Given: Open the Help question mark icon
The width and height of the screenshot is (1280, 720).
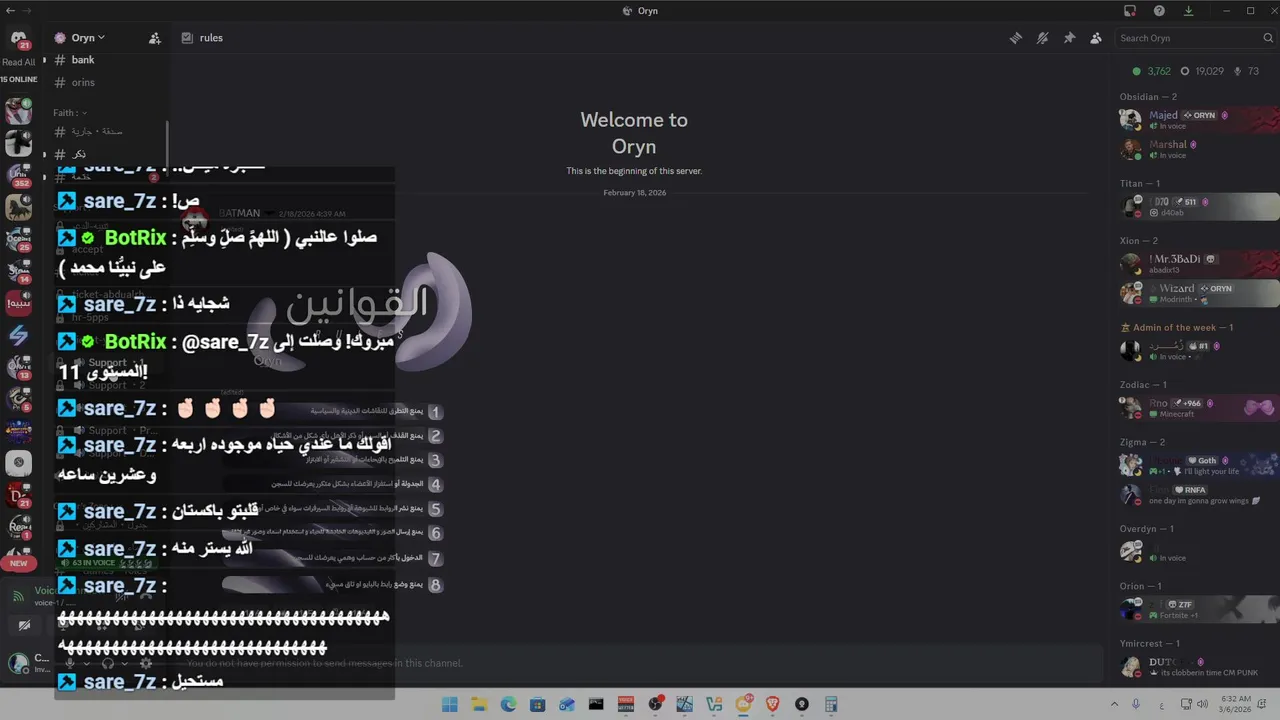Looking at the screenshot, I should [1159, 11].
